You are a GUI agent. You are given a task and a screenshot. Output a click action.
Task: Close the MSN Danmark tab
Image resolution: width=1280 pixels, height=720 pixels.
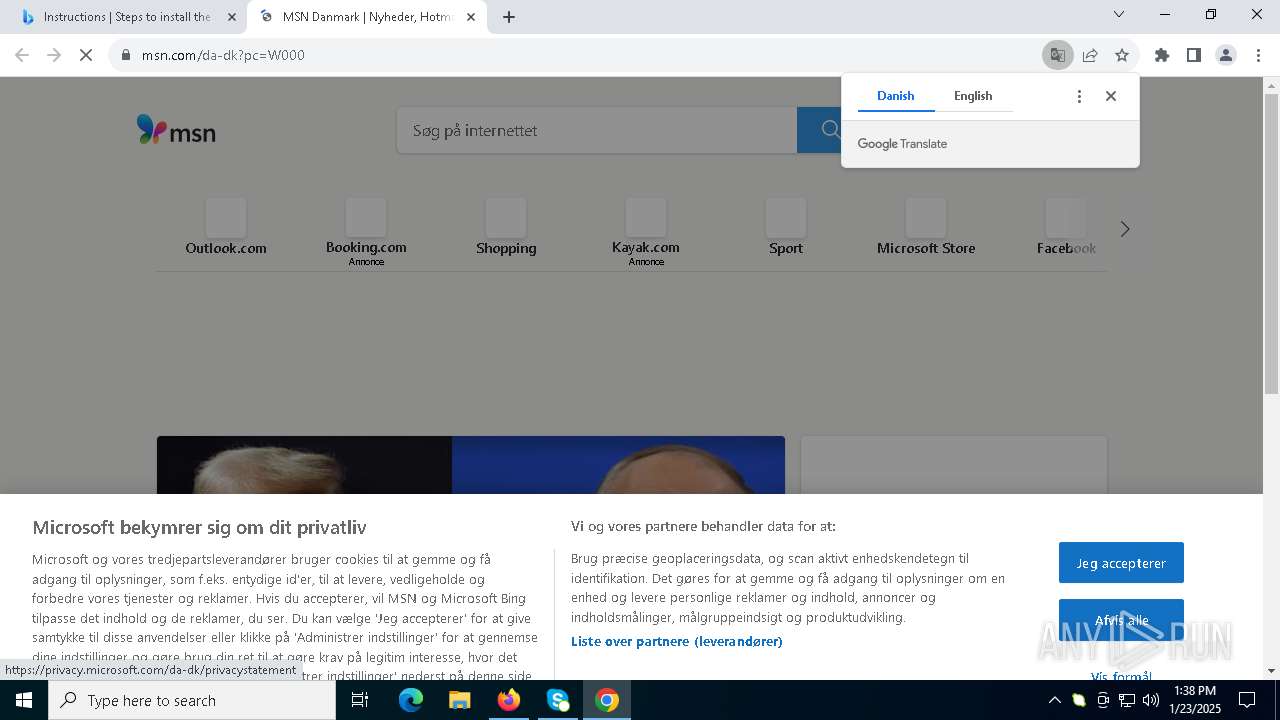coord(471,17)
